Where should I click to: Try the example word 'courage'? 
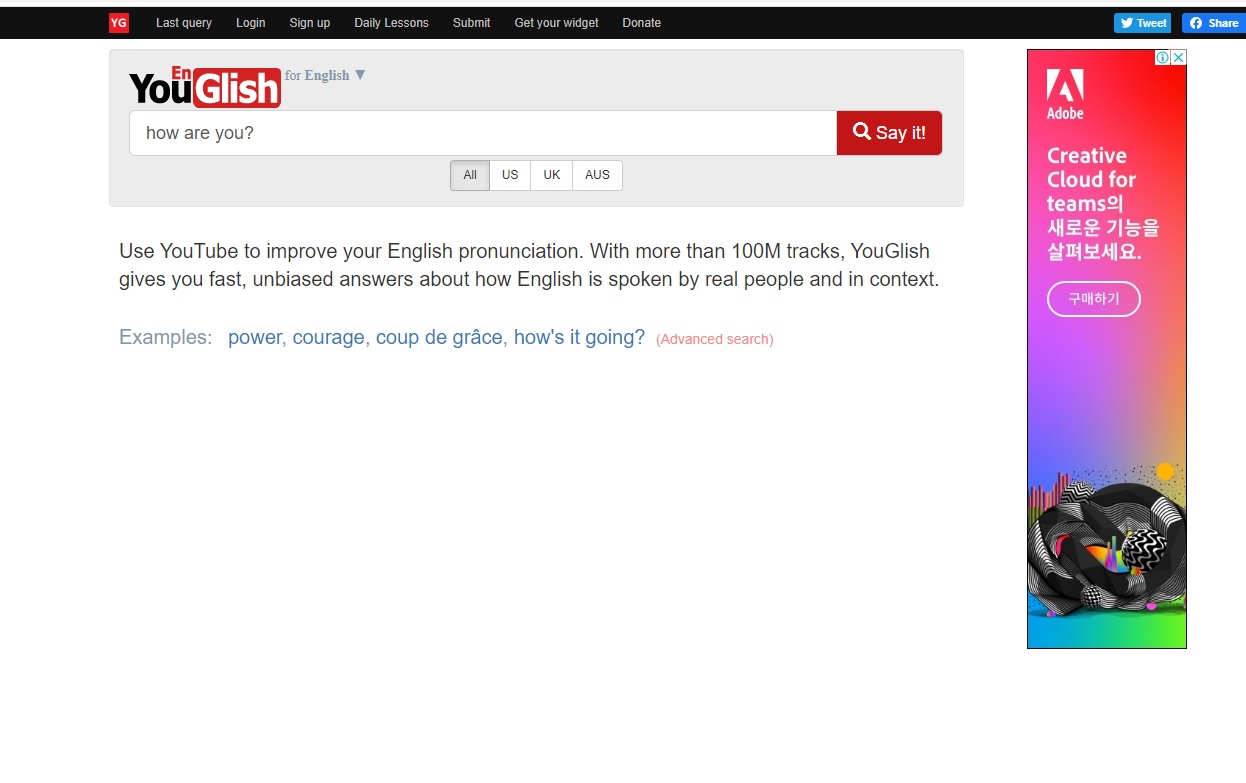(x=329, y=338)
